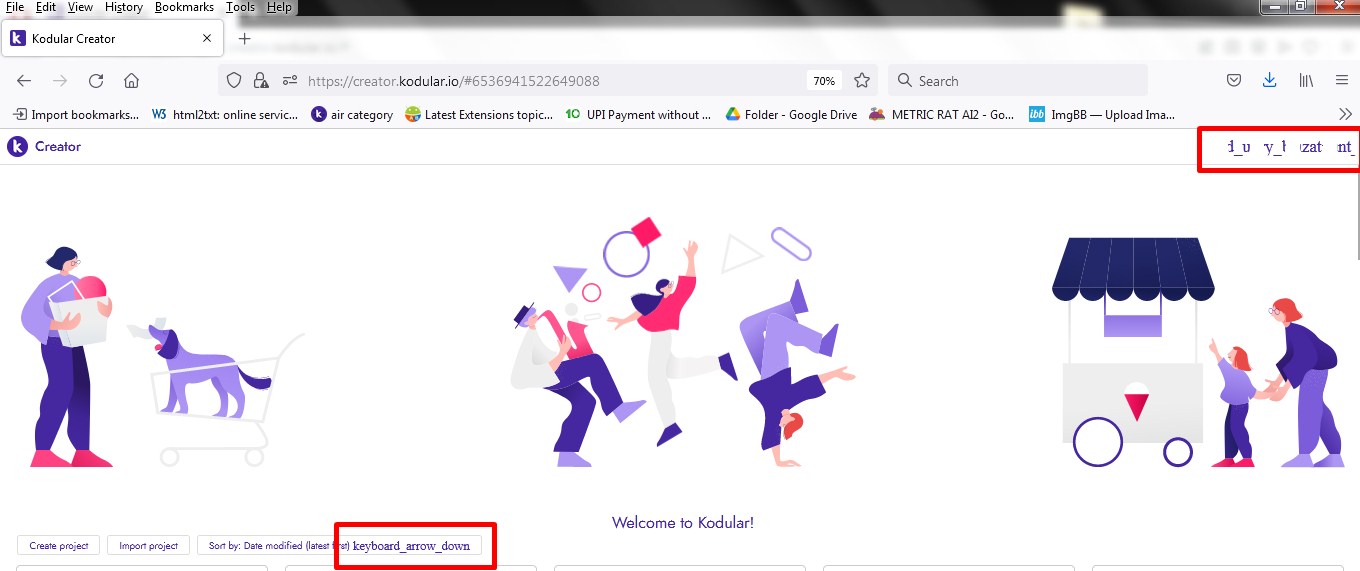Open the Downloads panel
Viewport: 1360px width, 571px height.
tap(1270, 81)
